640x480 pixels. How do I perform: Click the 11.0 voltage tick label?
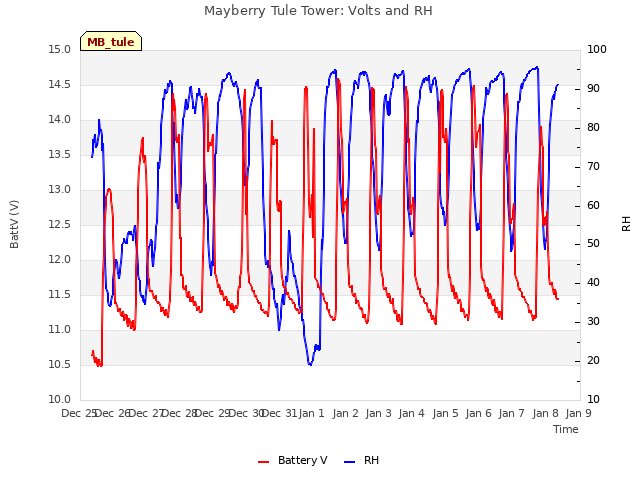pos(60,330)
